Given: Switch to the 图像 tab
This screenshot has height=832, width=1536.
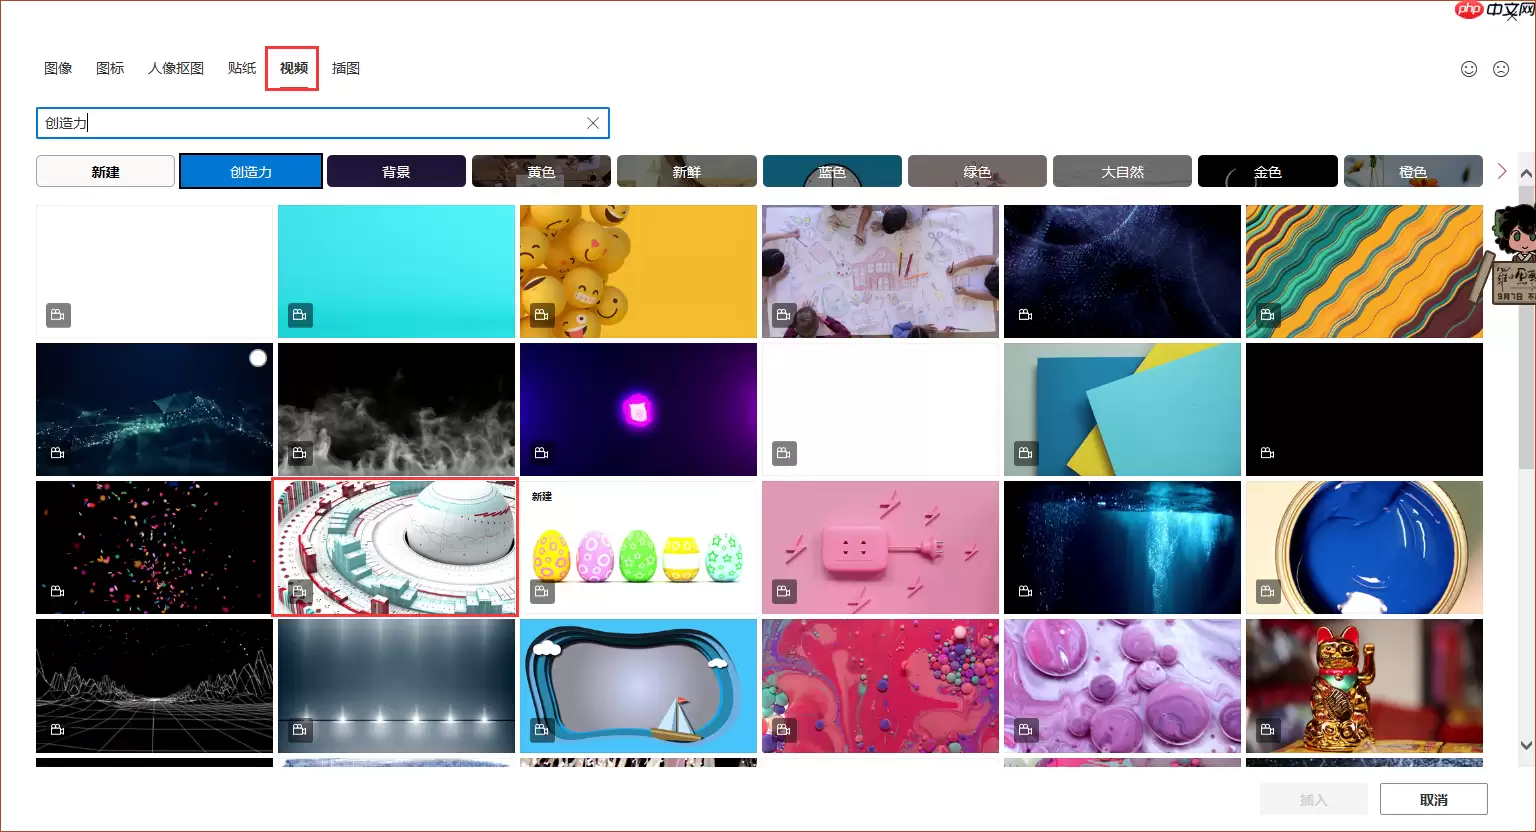Looking at the screenshot, I should 58,68.
